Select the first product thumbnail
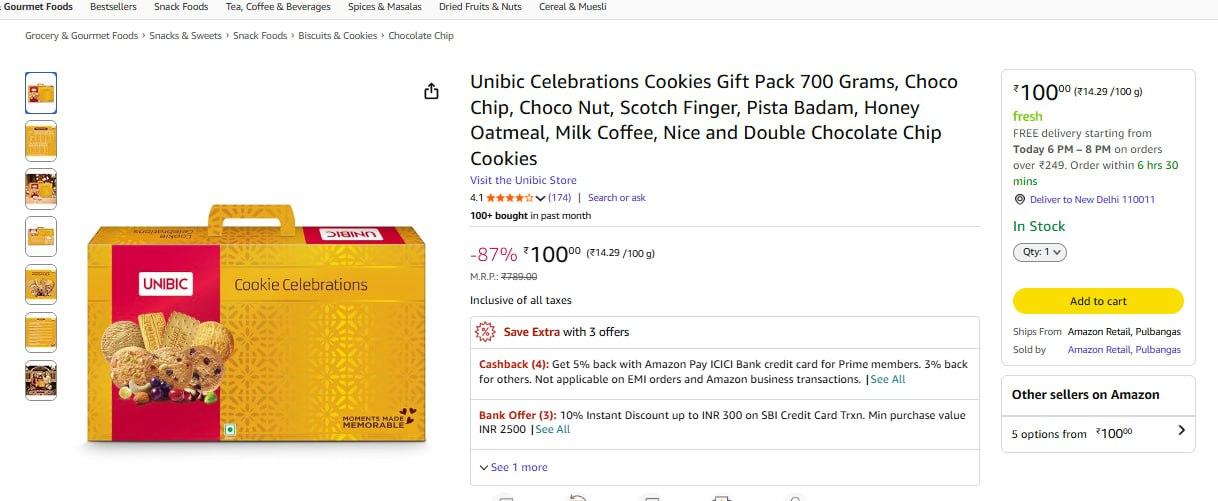Viewport: 1218px width, 501px height. (x=41, y=93)
